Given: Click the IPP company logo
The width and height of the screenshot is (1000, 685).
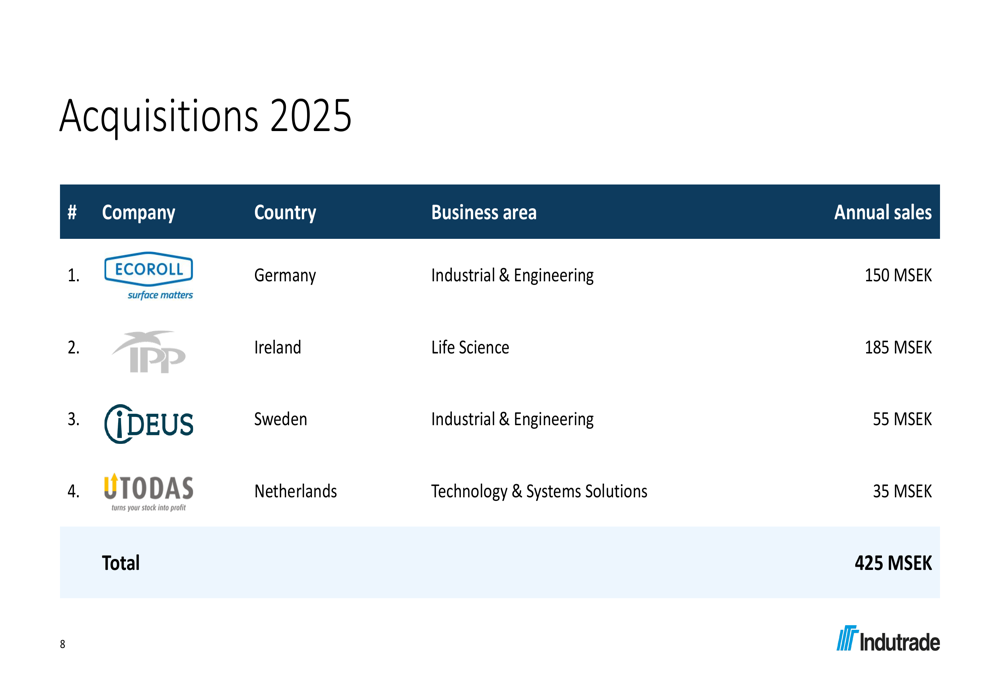Looking at the screenshot, I should [x=149, y=351].
